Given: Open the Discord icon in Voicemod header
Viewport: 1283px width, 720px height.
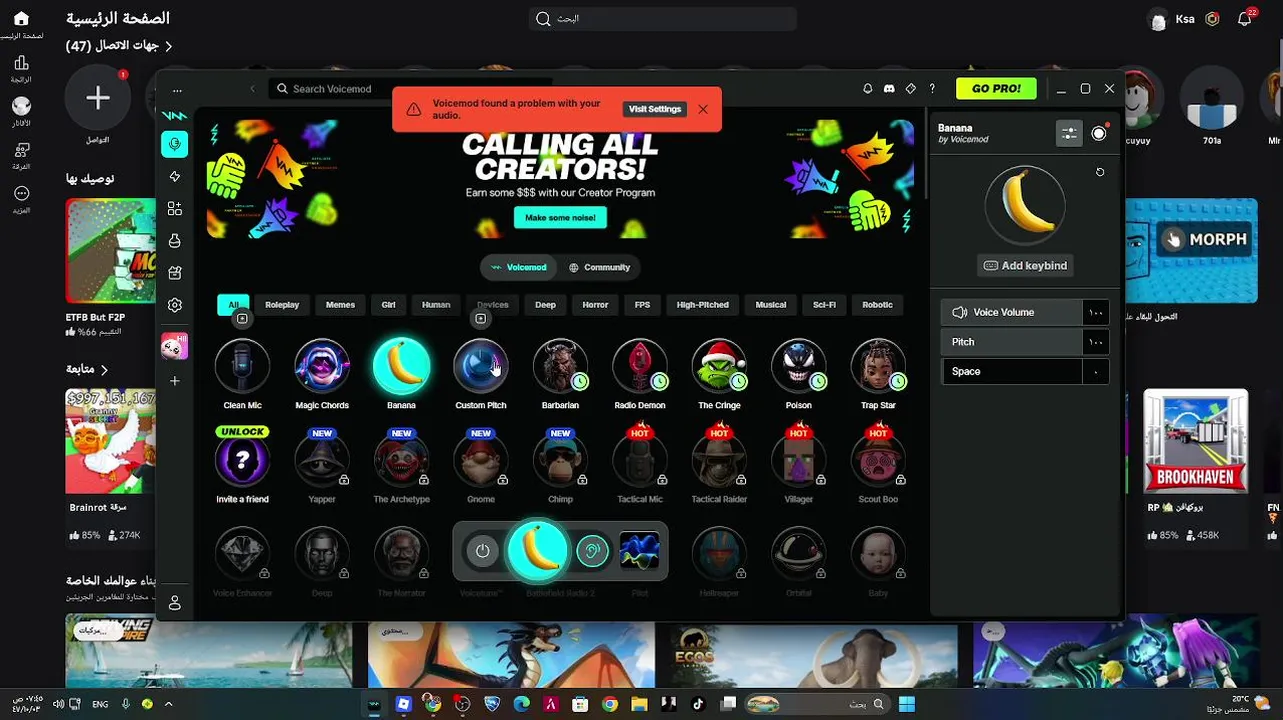Looking at the screenshot, I should [x=889, y=89].
